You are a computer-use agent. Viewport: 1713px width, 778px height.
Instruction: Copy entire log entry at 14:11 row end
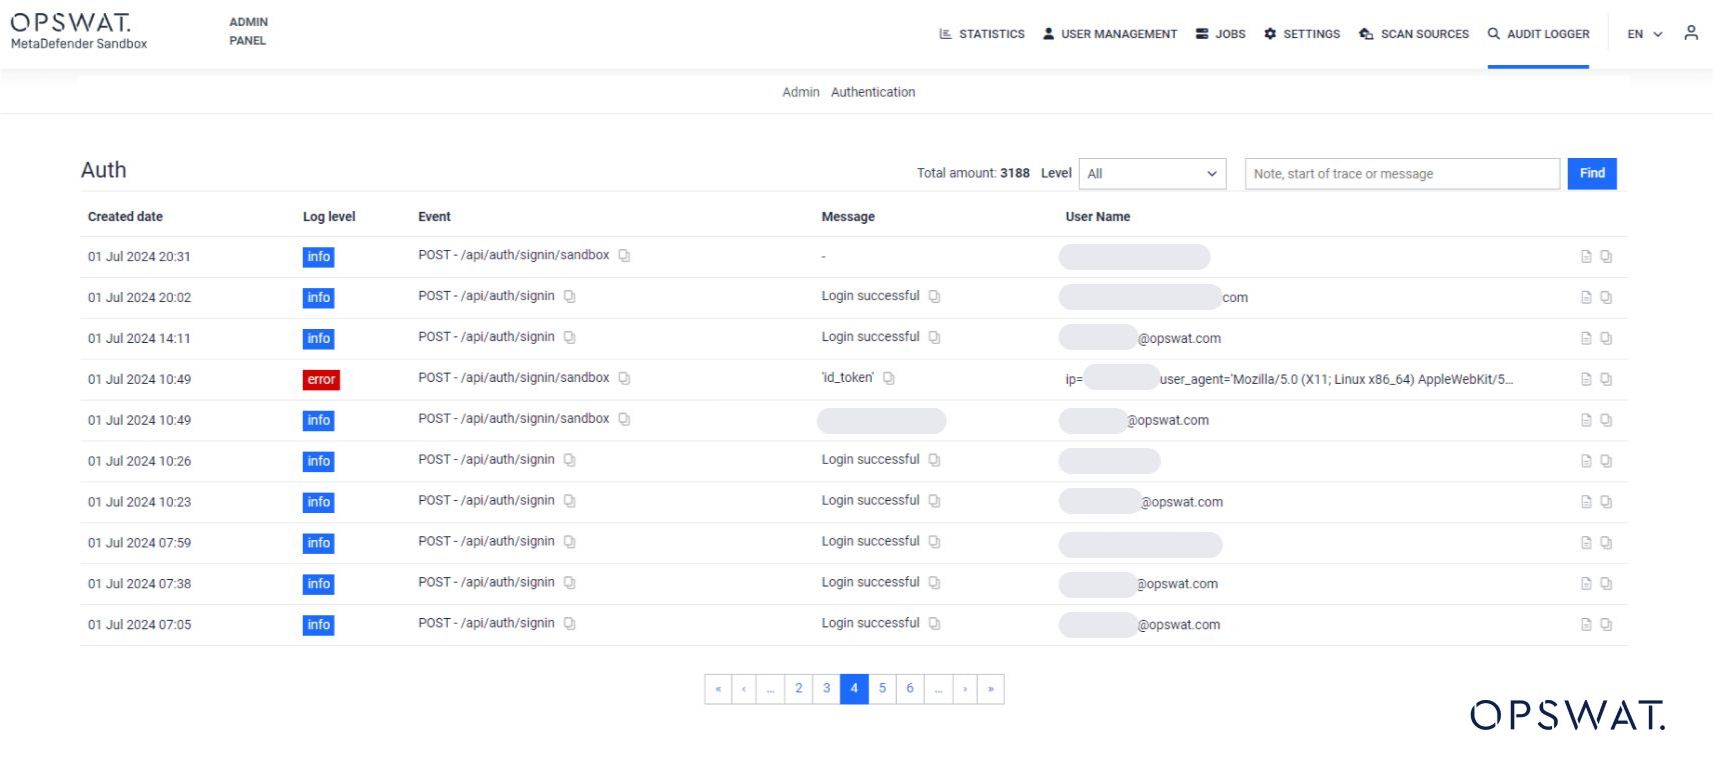(x=1606, y=339)
